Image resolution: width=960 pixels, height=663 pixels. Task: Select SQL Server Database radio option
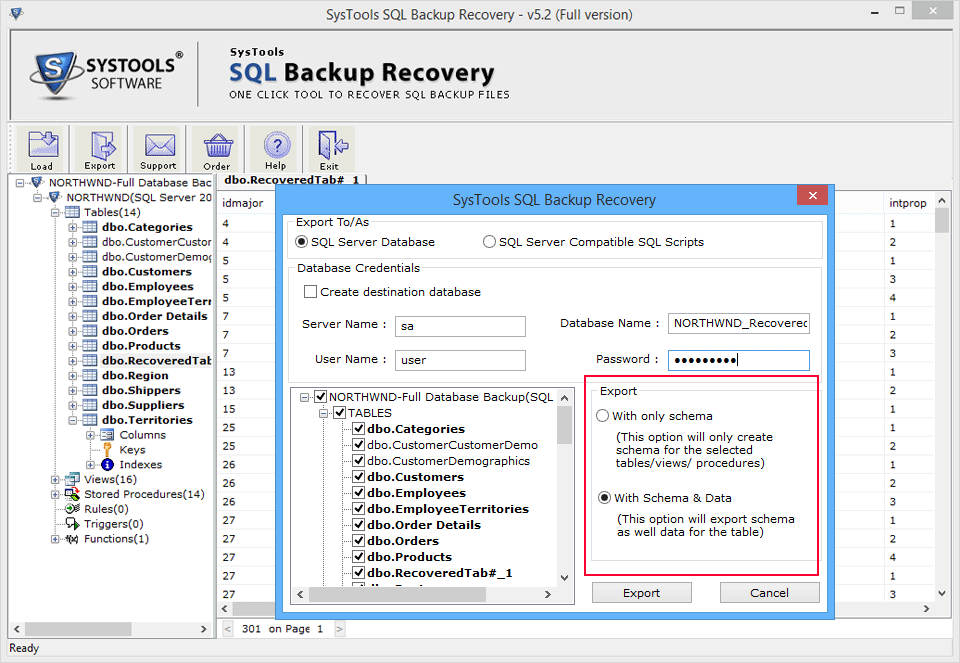tap(301, 242)
